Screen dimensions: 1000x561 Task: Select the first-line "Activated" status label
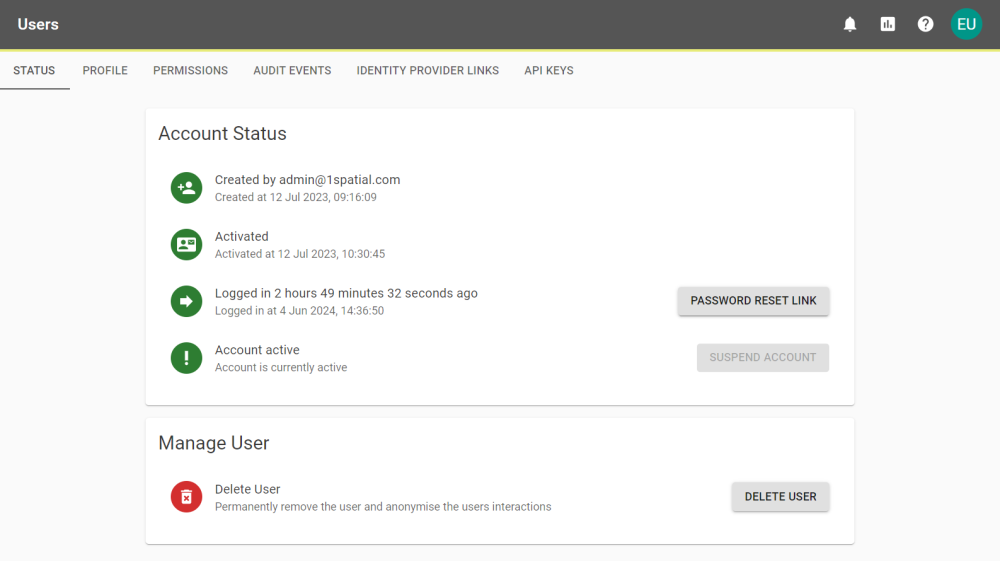(x=242, y=237)
